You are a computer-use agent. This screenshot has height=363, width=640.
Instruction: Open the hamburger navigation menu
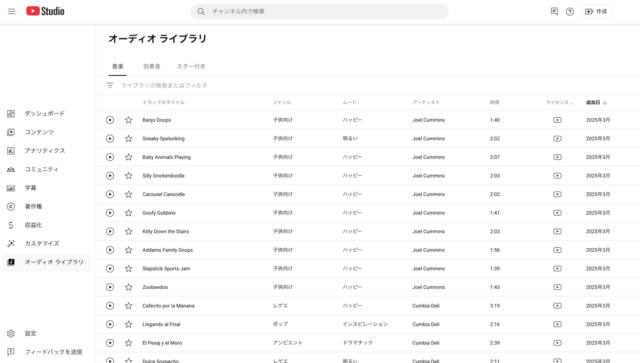(x=11, y=11)
